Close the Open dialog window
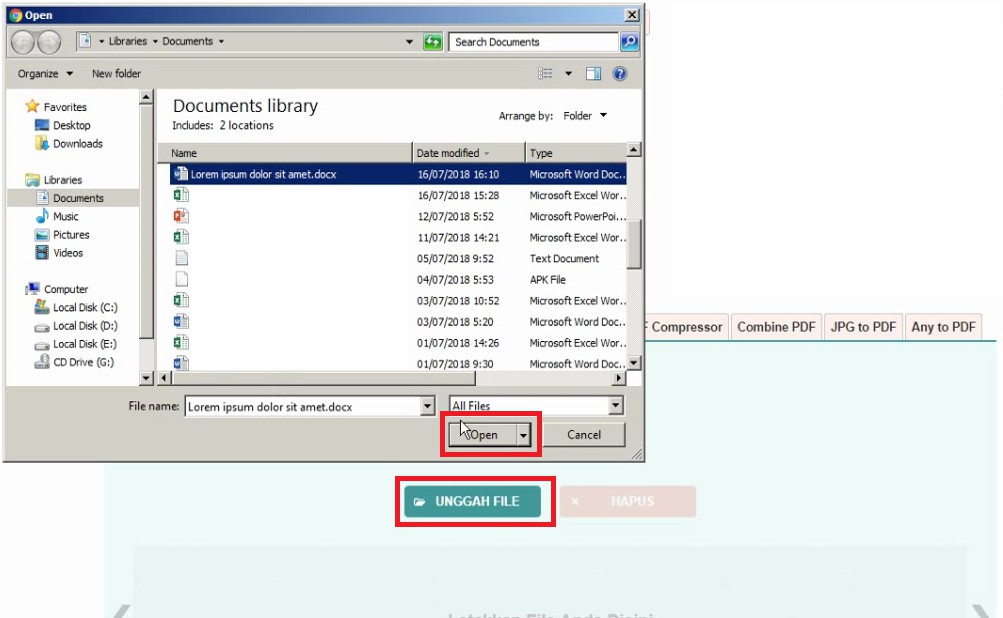The width and height of the screenshot is (1003, 618). pos(632,15)
